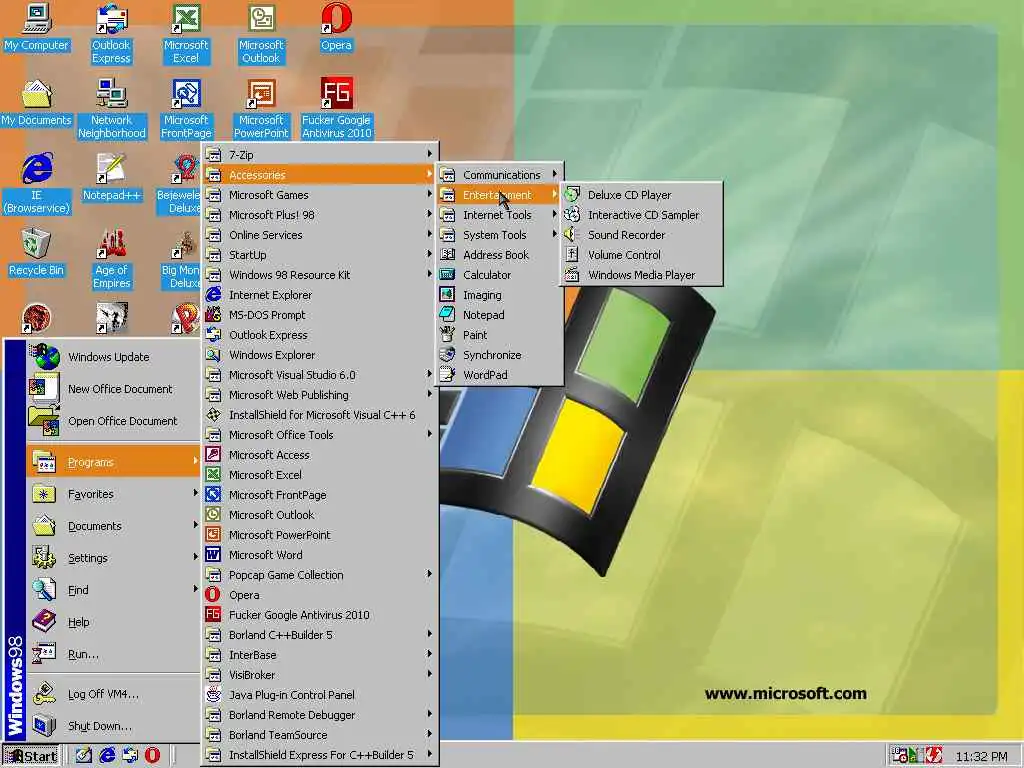
Task: Expand the Online Services submenu
Action: [319, 235]
